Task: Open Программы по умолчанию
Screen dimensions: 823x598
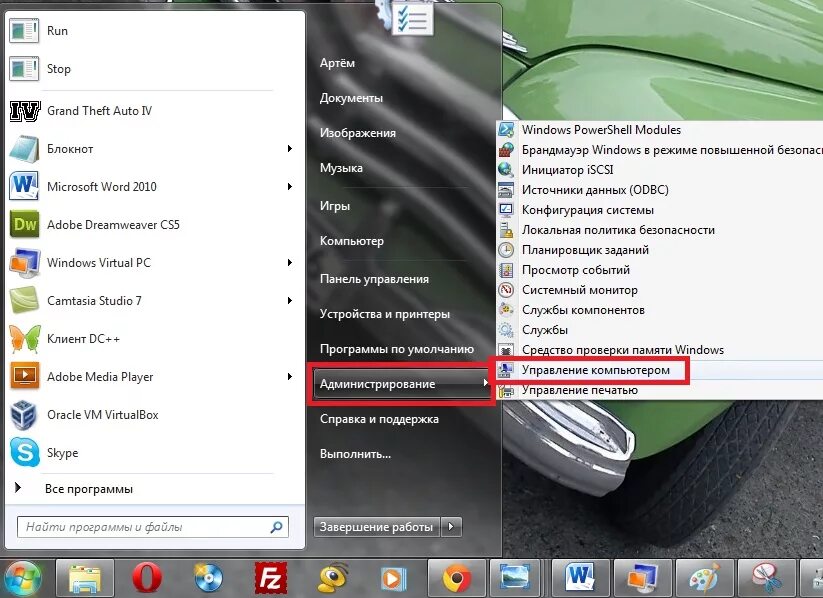Action: [x=397, y=349]
